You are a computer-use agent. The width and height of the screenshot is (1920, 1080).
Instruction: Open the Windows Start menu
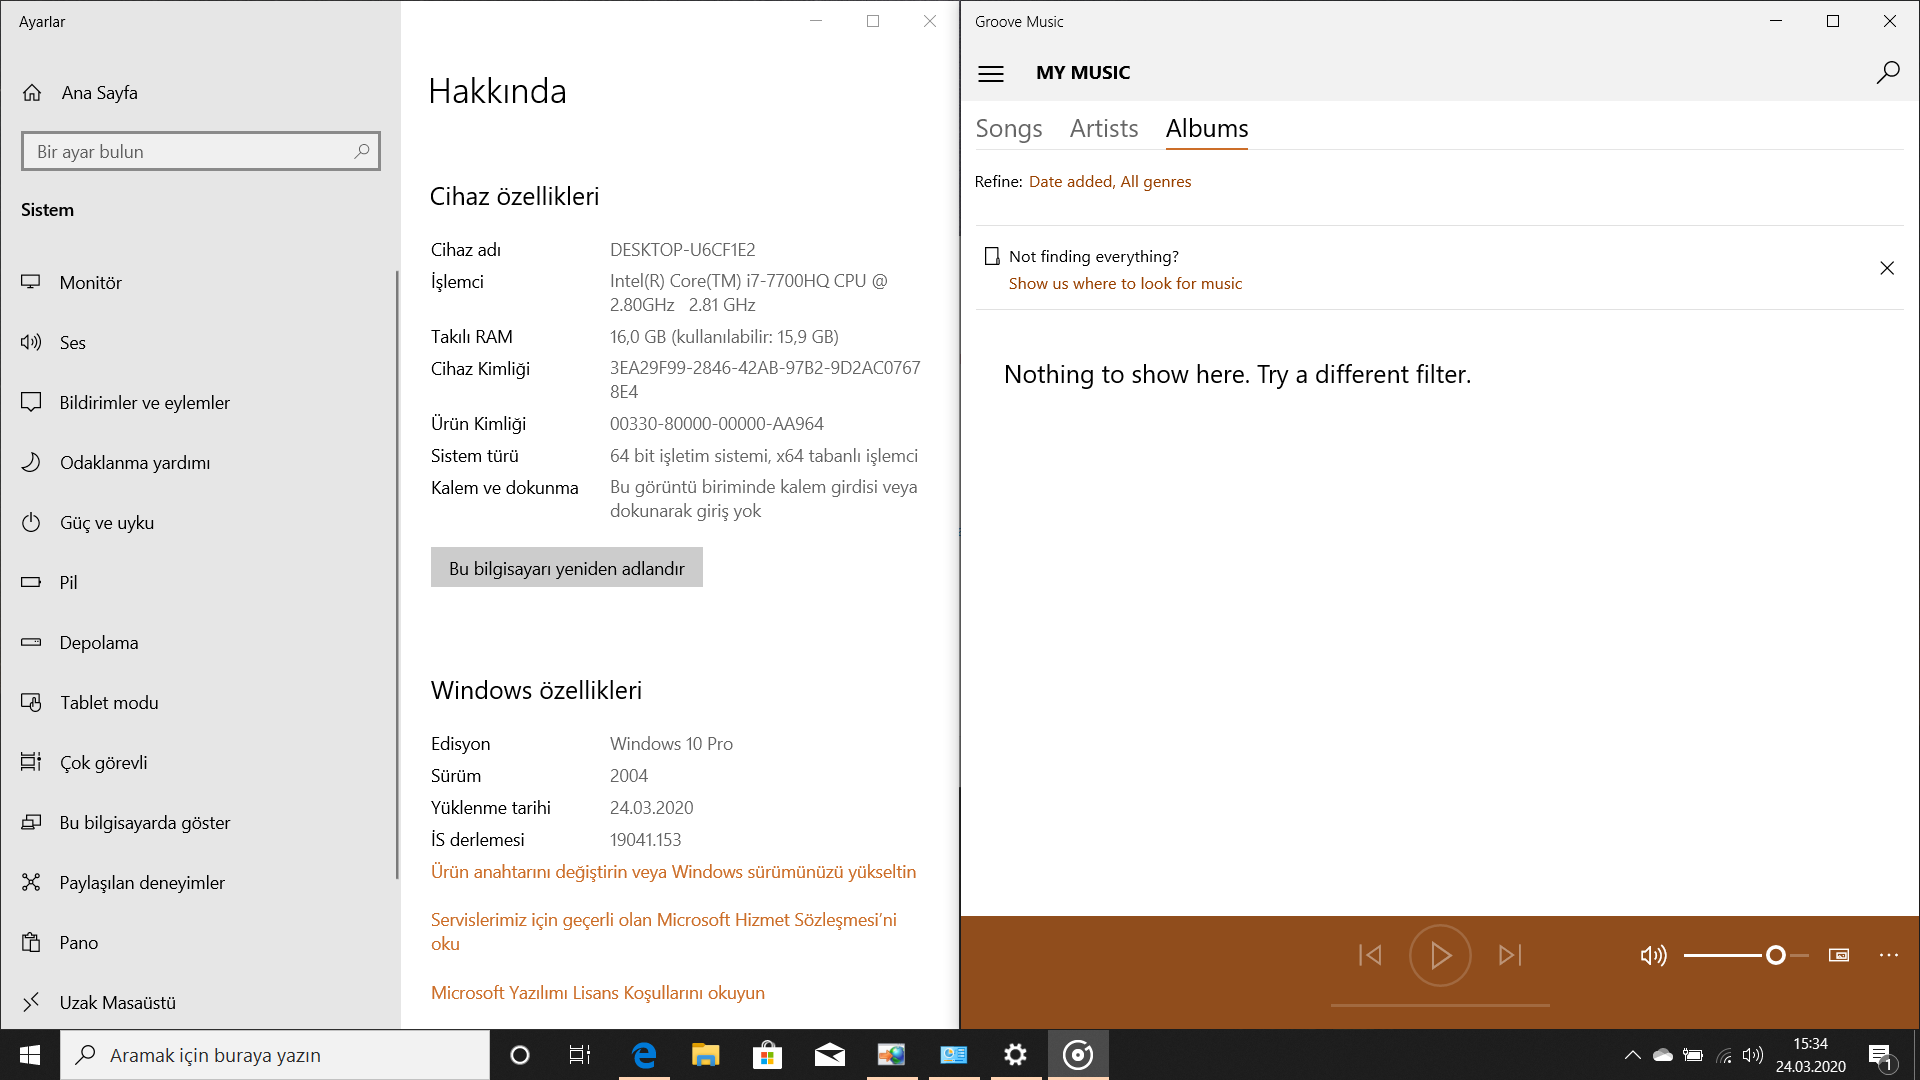(30, 1054)
